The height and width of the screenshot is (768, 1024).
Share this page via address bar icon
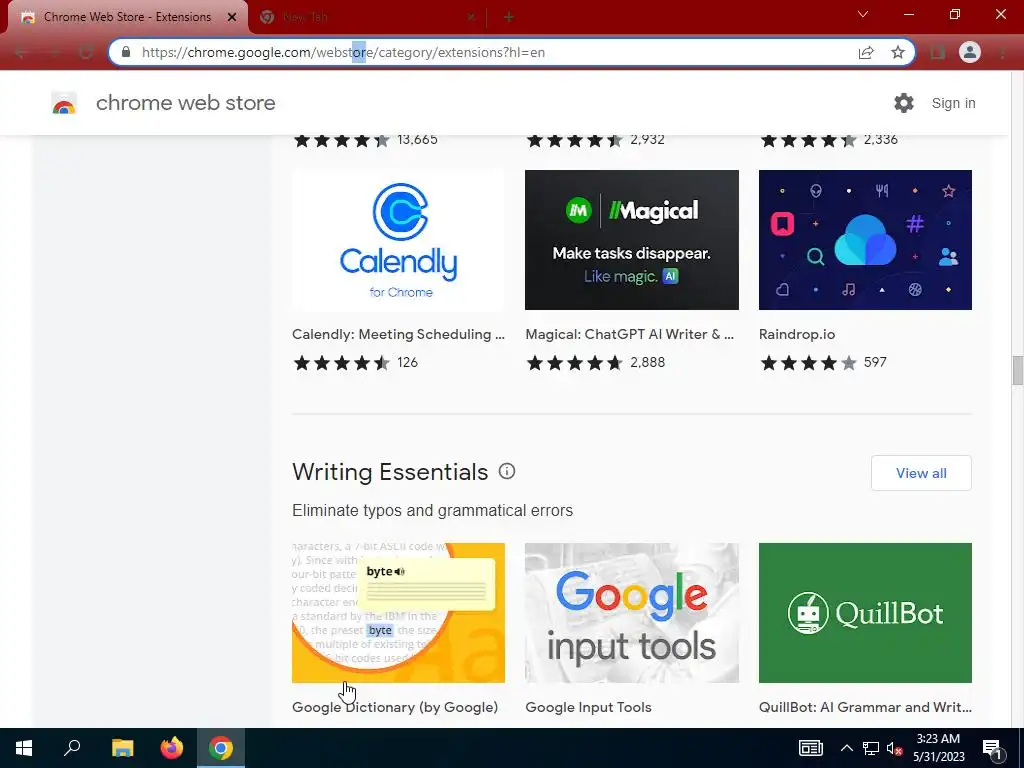pos(866,52)
